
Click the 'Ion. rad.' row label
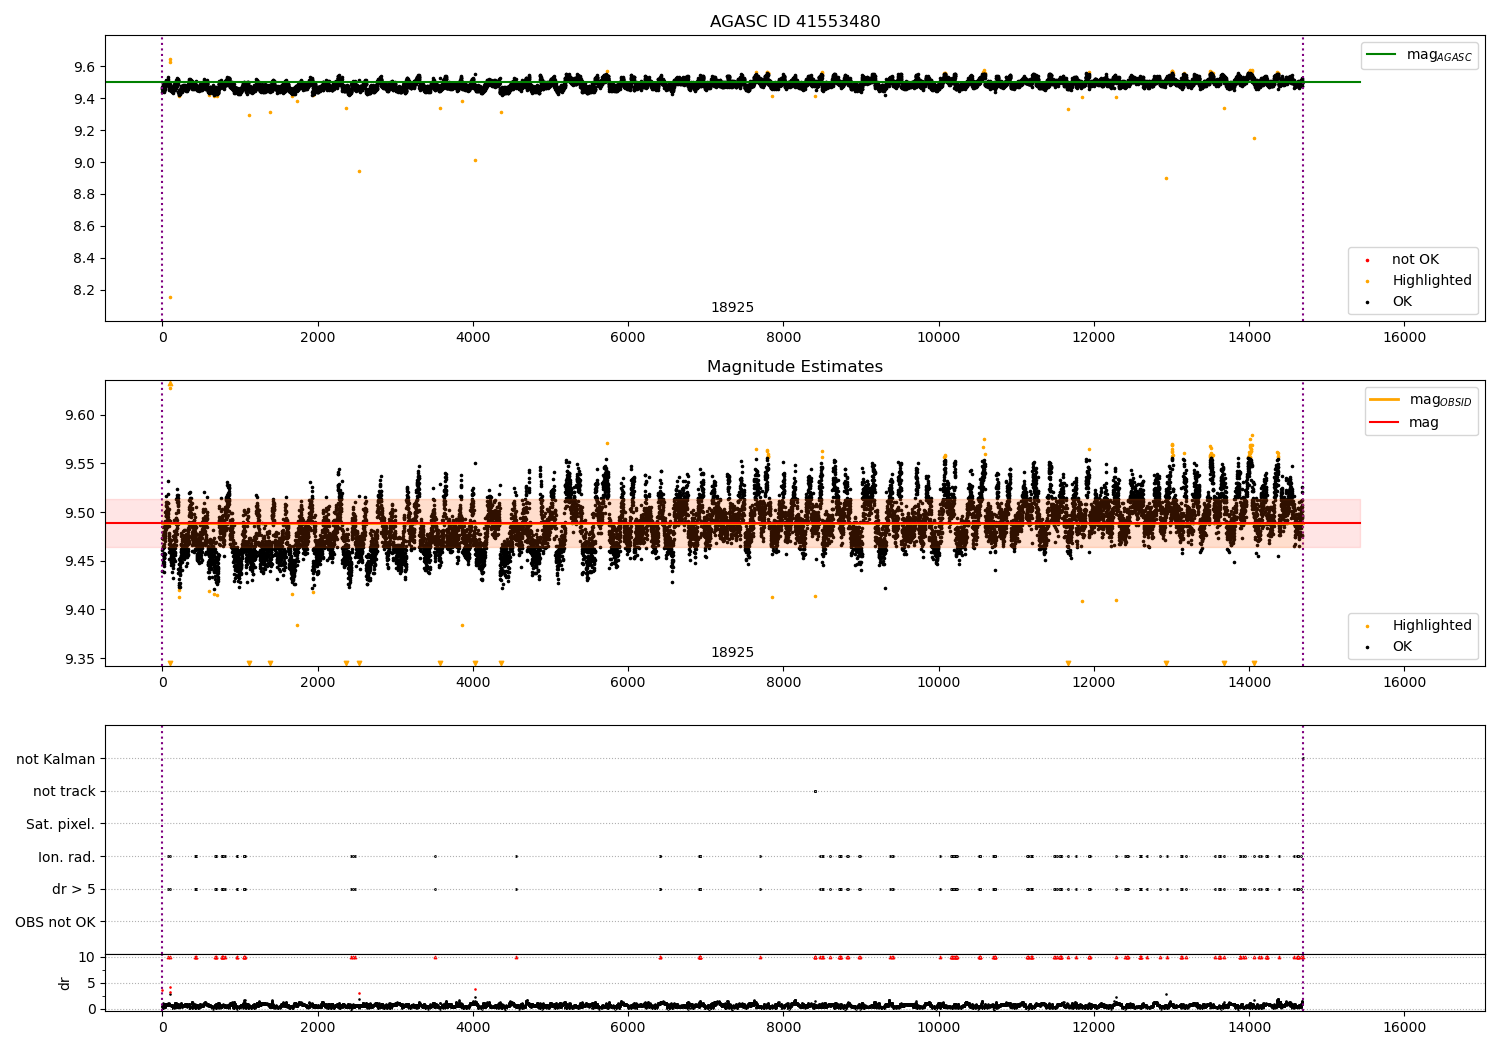[67, 857]
